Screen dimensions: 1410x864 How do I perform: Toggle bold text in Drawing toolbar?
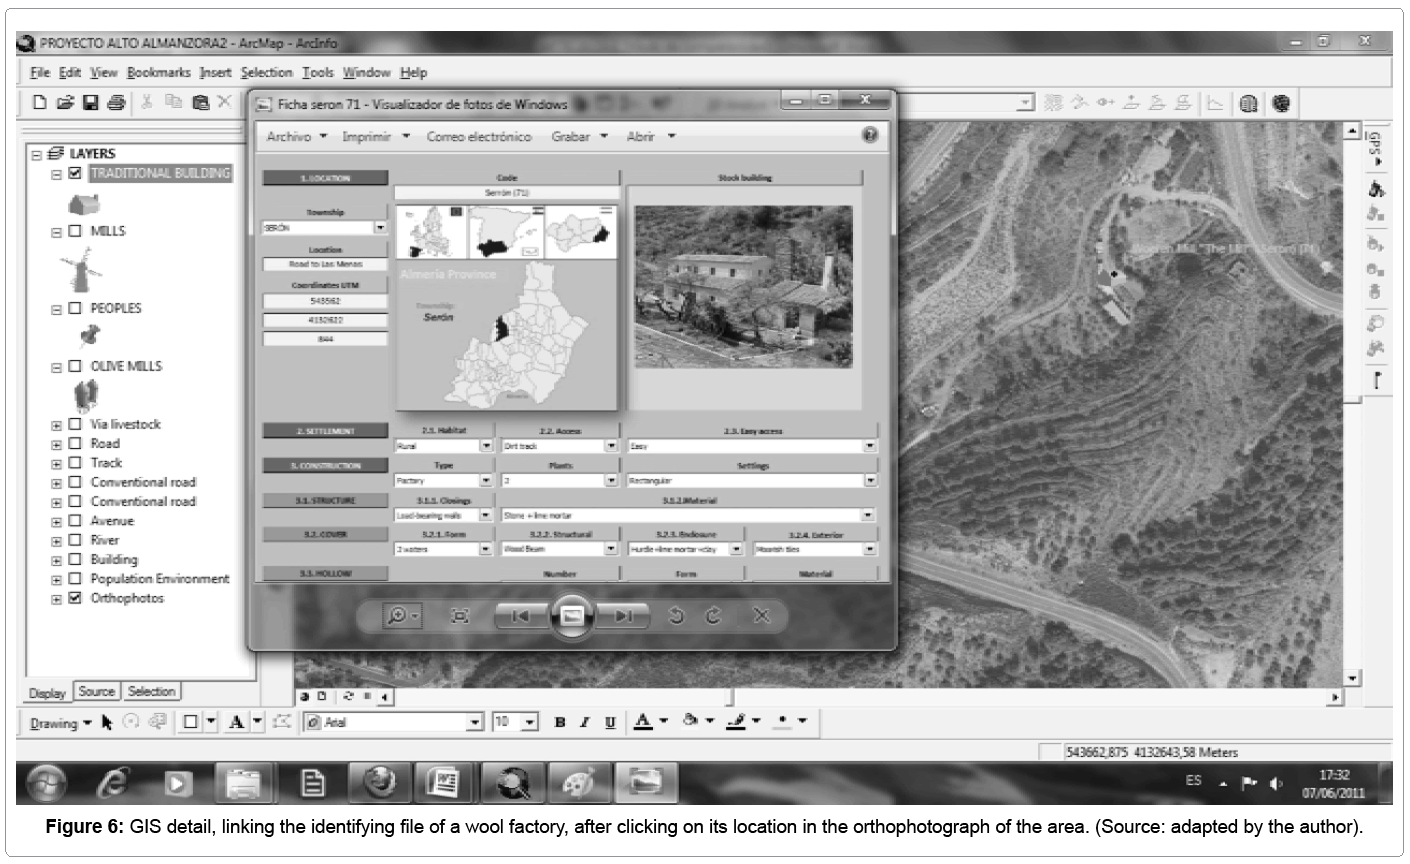[560, 722]
